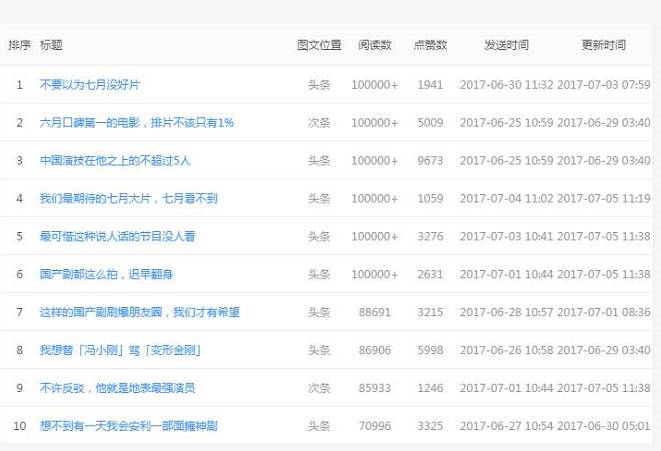The image size is (661, 451).
Task: Click send time 2017-06-30 11:32
Action: pos(506,85)
